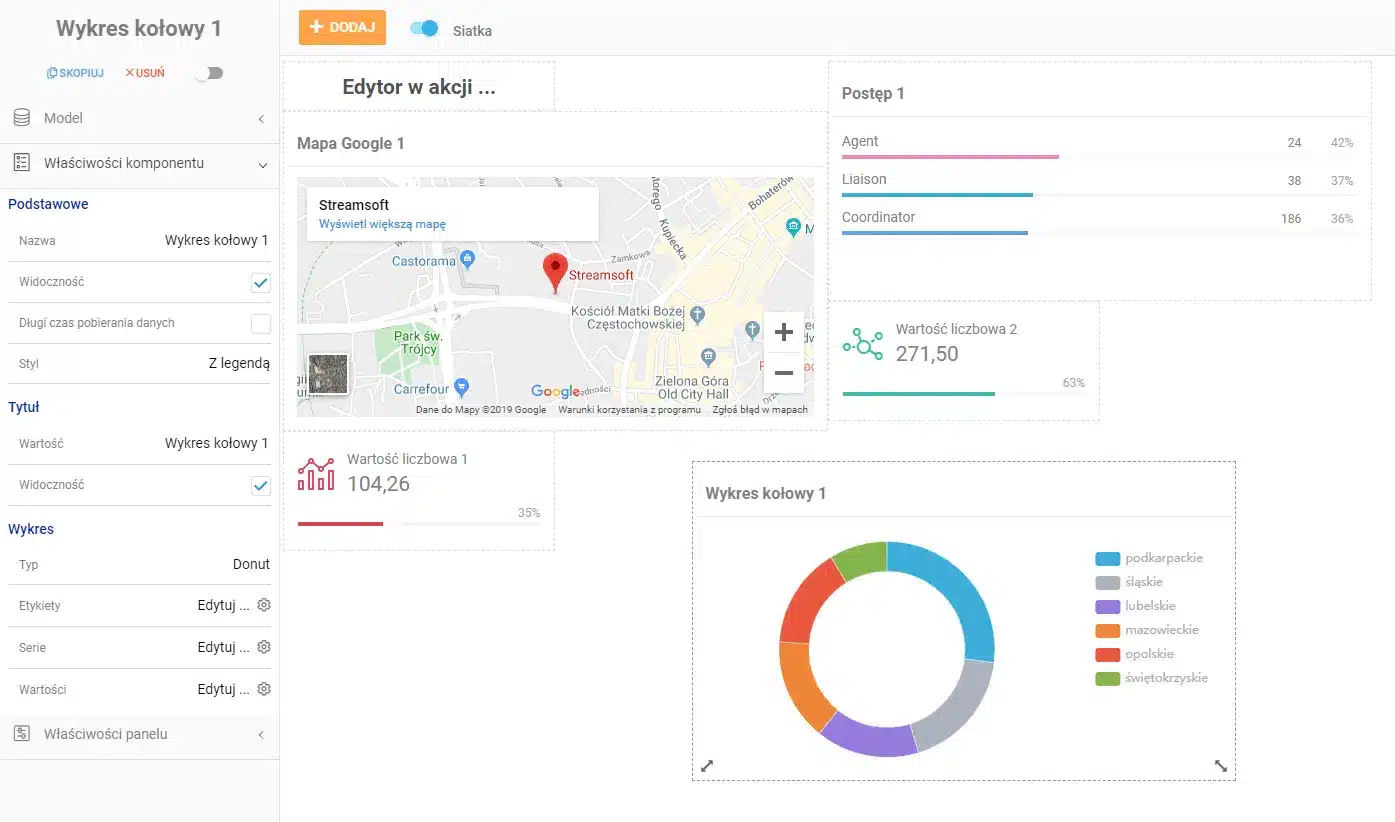1395x822 pixels.
Task: Select the Mapa Google 1 heading
Action: point(351,143)
